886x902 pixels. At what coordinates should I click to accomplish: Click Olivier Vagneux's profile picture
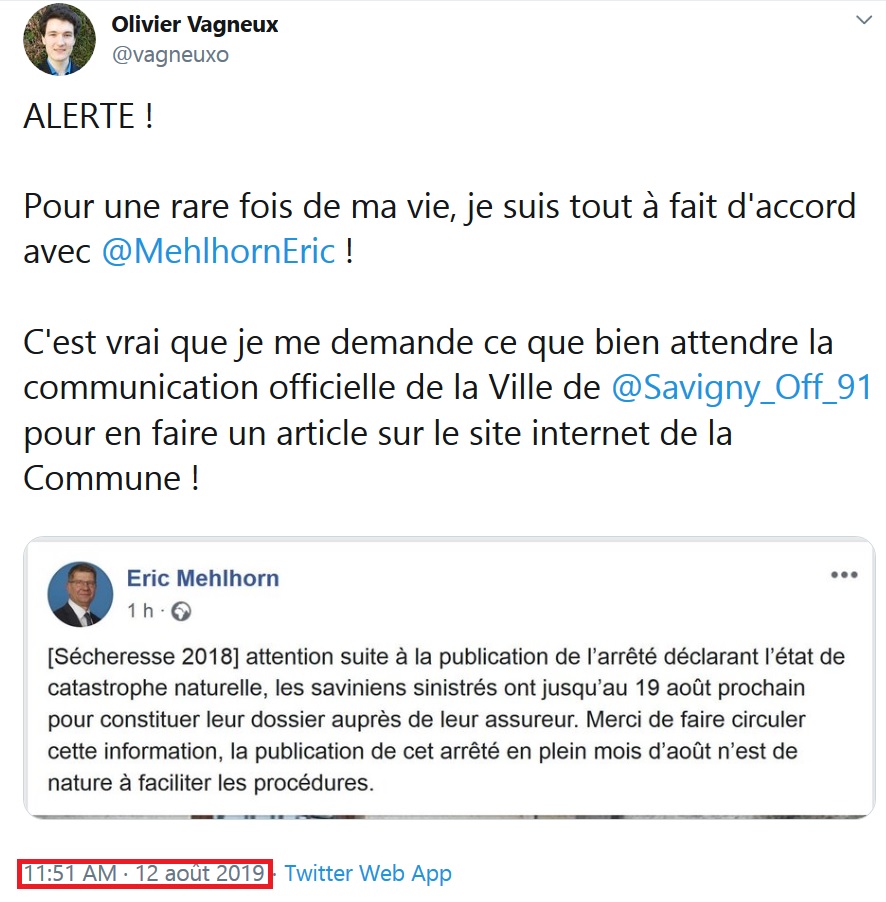(x=59, y=39)
